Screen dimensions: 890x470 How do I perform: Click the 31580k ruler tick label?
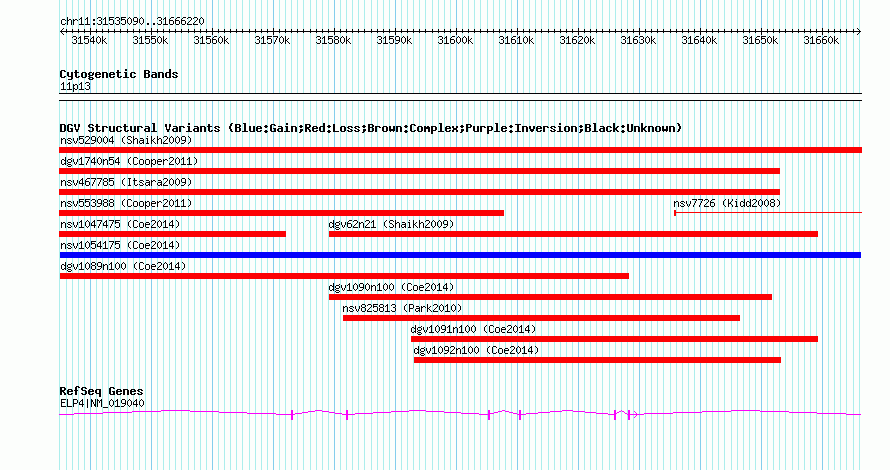click(333, 40)
